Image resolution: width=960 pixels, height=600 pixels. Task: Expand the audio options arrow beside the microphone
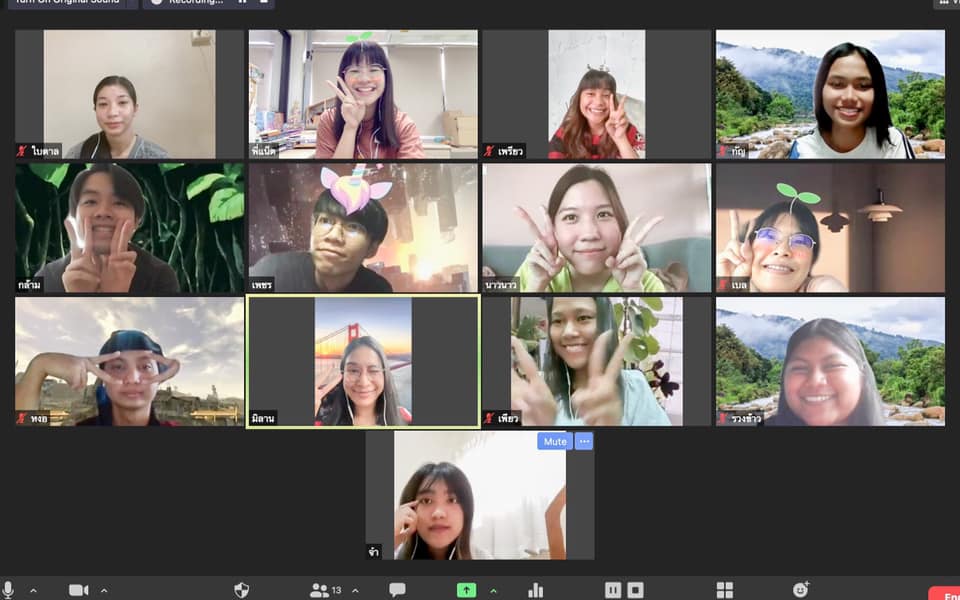coord(33,590)
